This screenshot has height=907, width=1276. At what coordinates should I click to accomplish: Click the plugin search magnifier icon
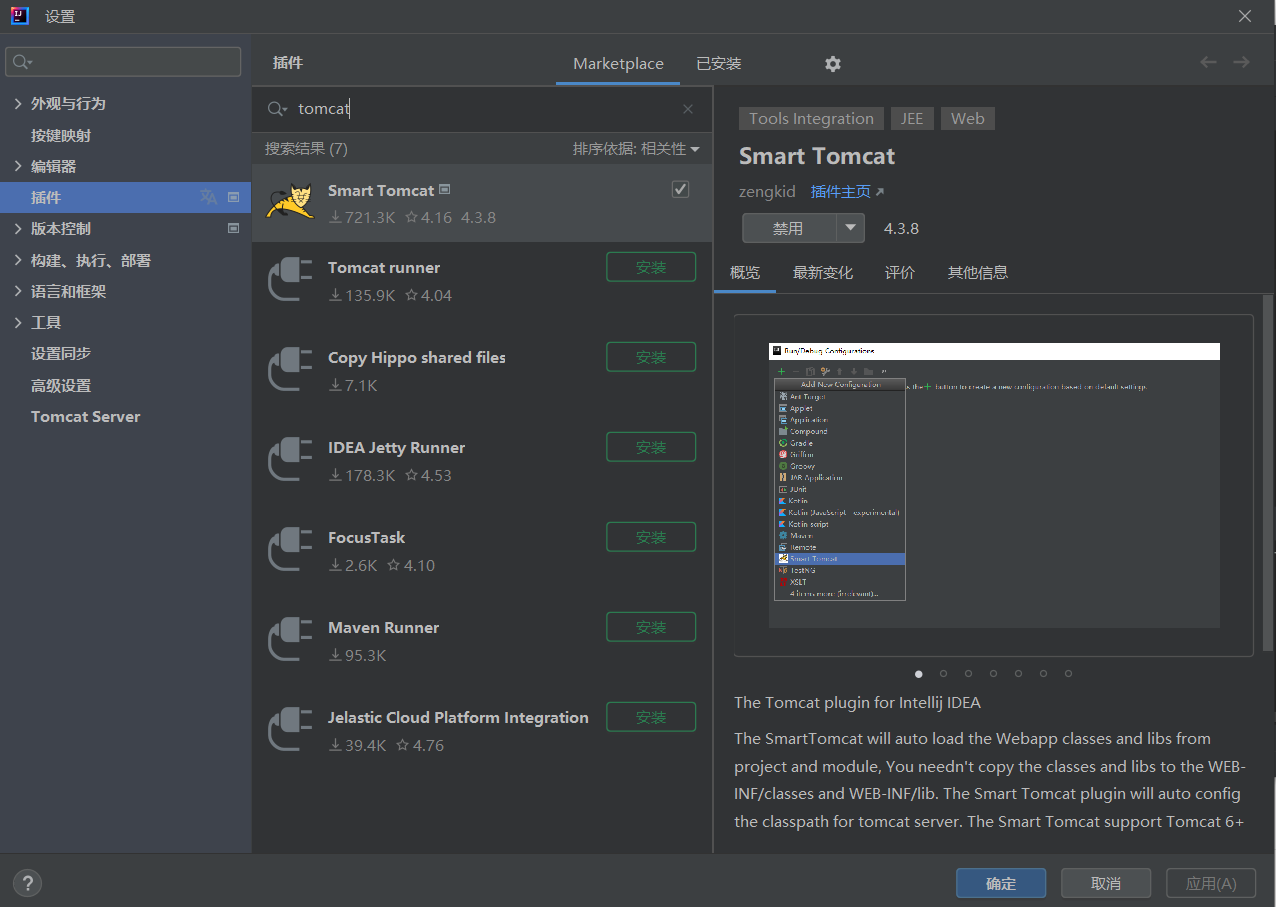tap(277, 109)
